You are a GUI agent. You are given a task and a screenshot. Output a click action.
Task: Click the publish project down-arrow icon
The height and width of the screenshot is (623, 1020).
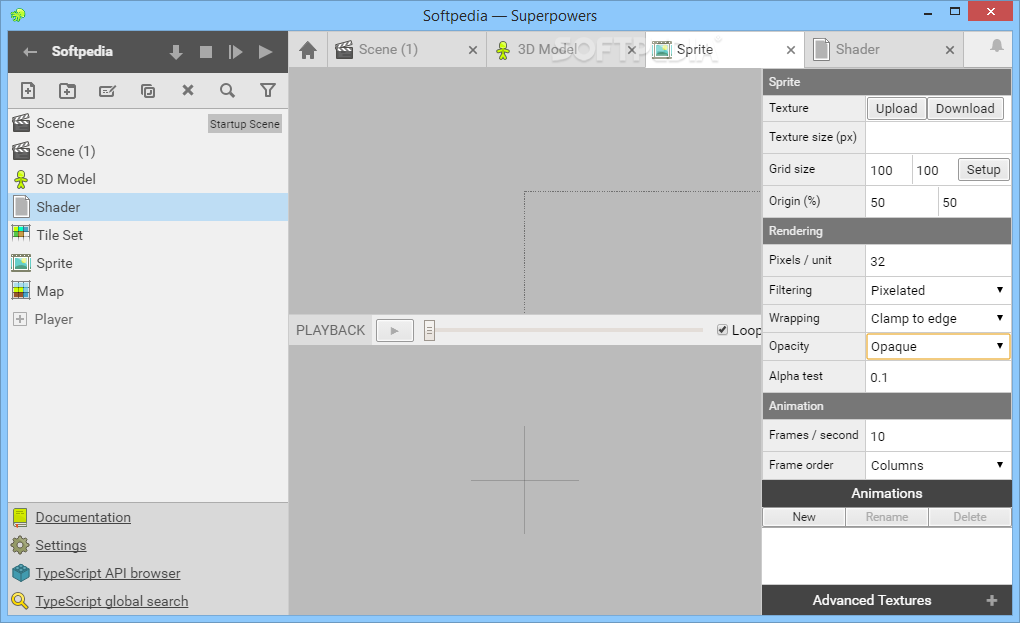[x=176, y=52]
